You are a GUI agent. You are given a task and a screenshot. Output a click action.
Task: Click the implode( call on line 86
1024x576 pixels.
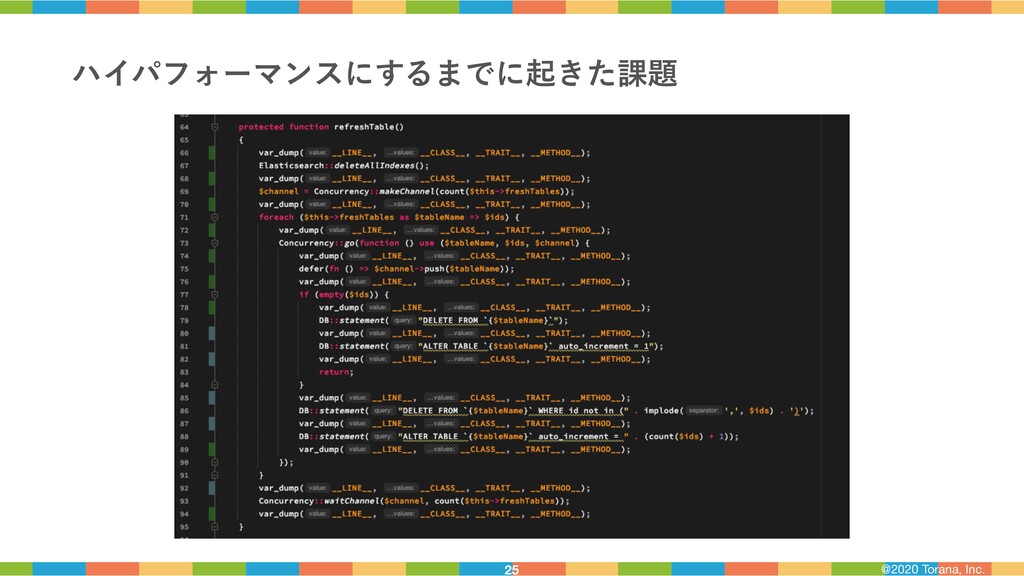click(x=663, y=411)
